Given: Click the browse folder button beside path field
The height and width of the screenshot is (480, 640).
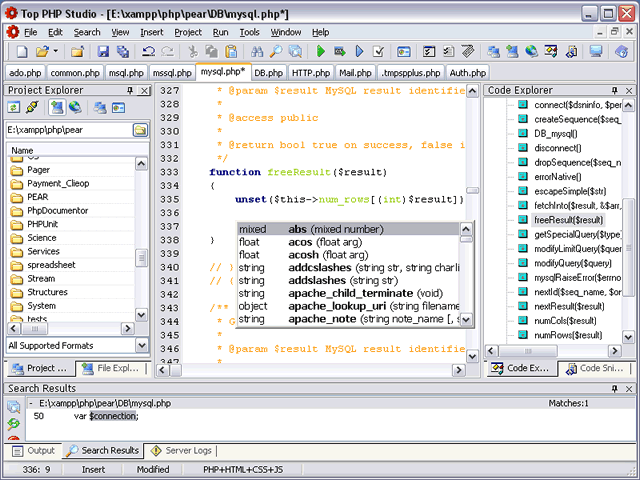Looking at the screenshot, I should point(140,130).
